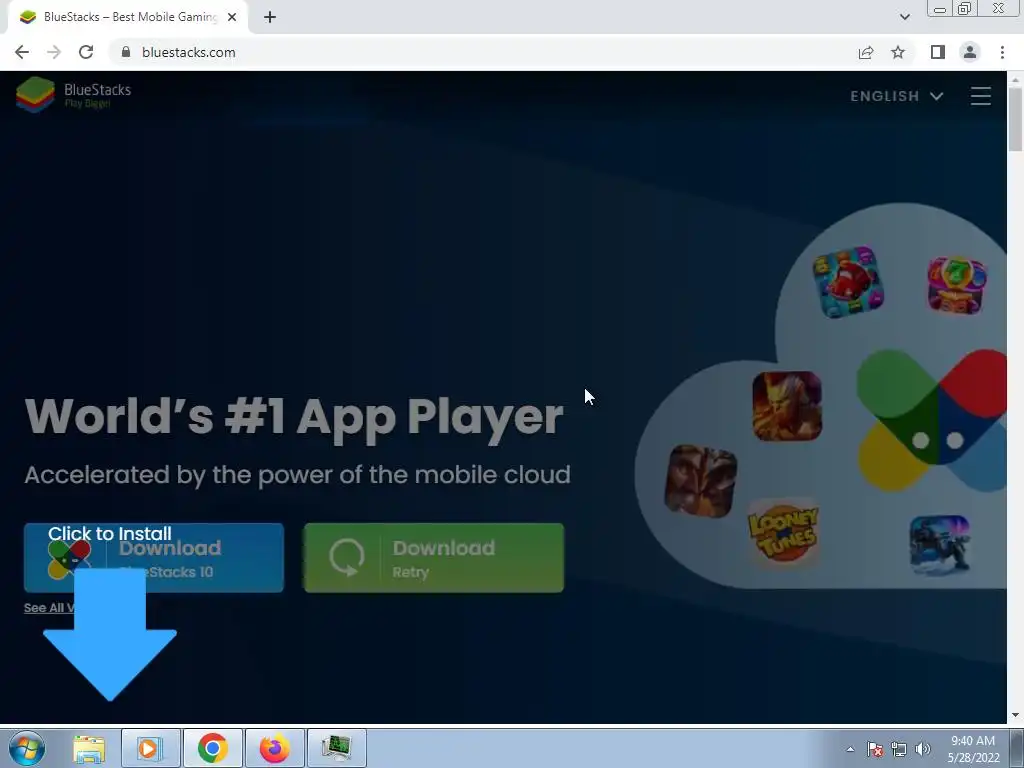This screenshot has height=768, width=1024.
Task: Click the slots 7 game icon
Action: [x=957, y=285]
